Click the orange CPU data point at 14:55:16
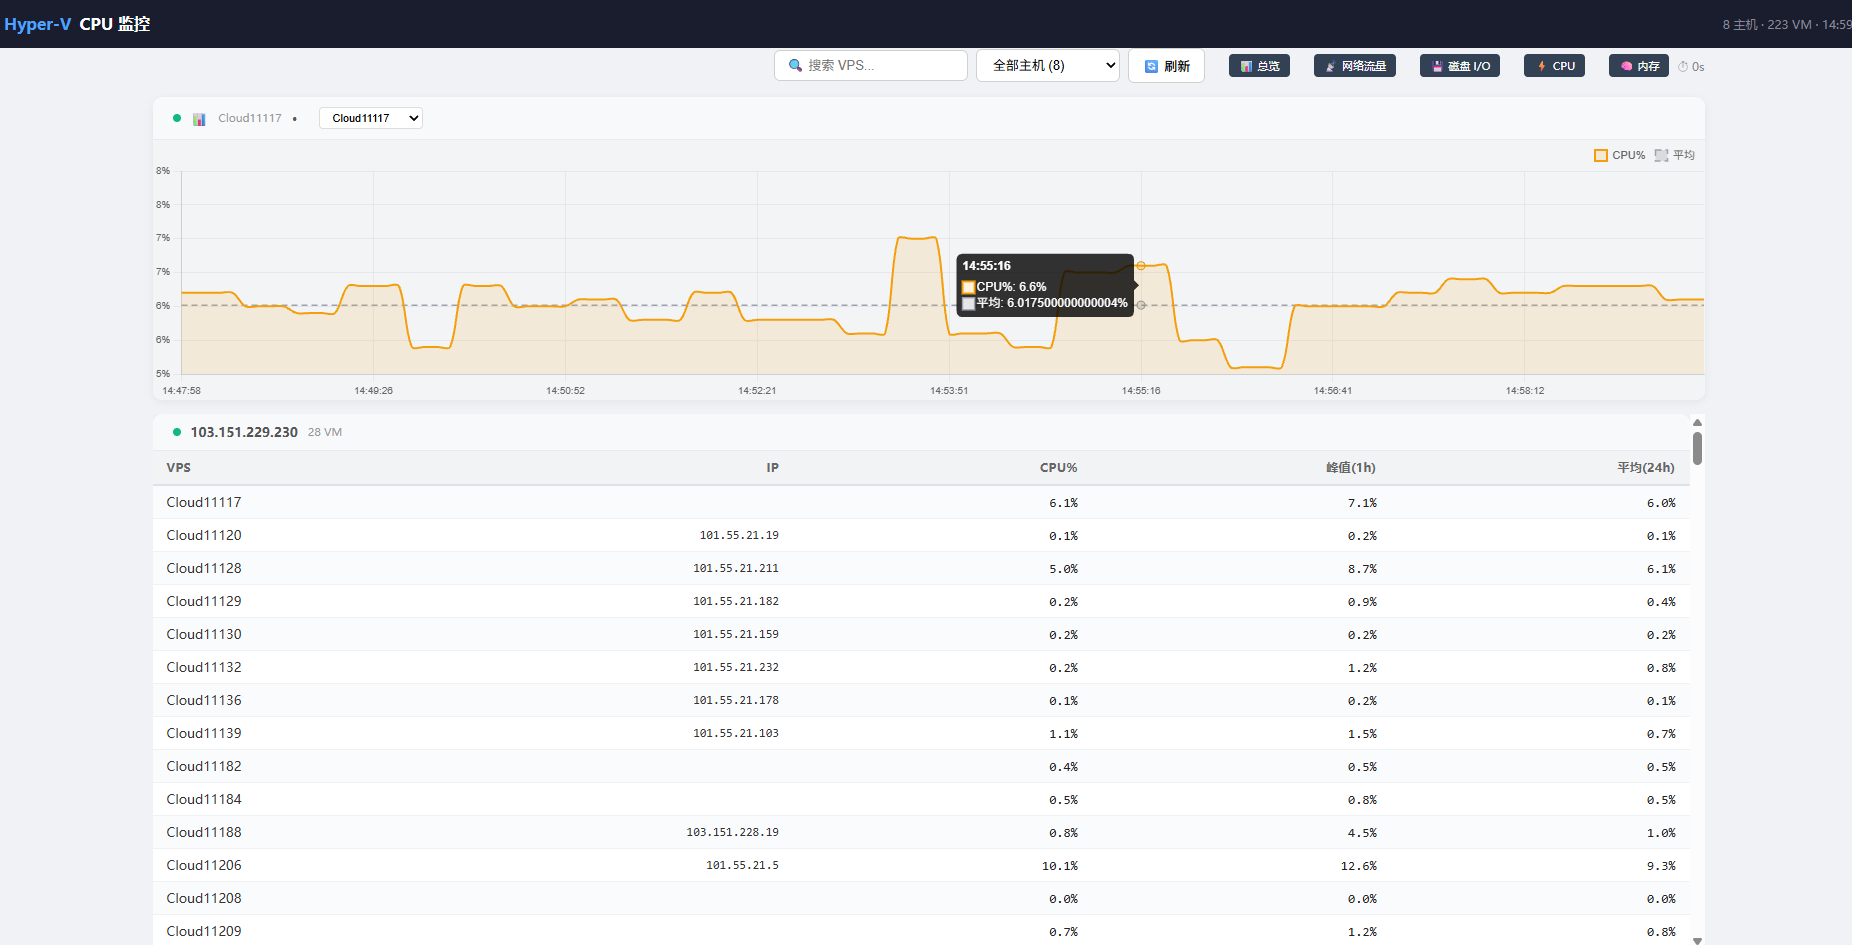Viewport: 1852px width, 945px height. pos(1141,266)
